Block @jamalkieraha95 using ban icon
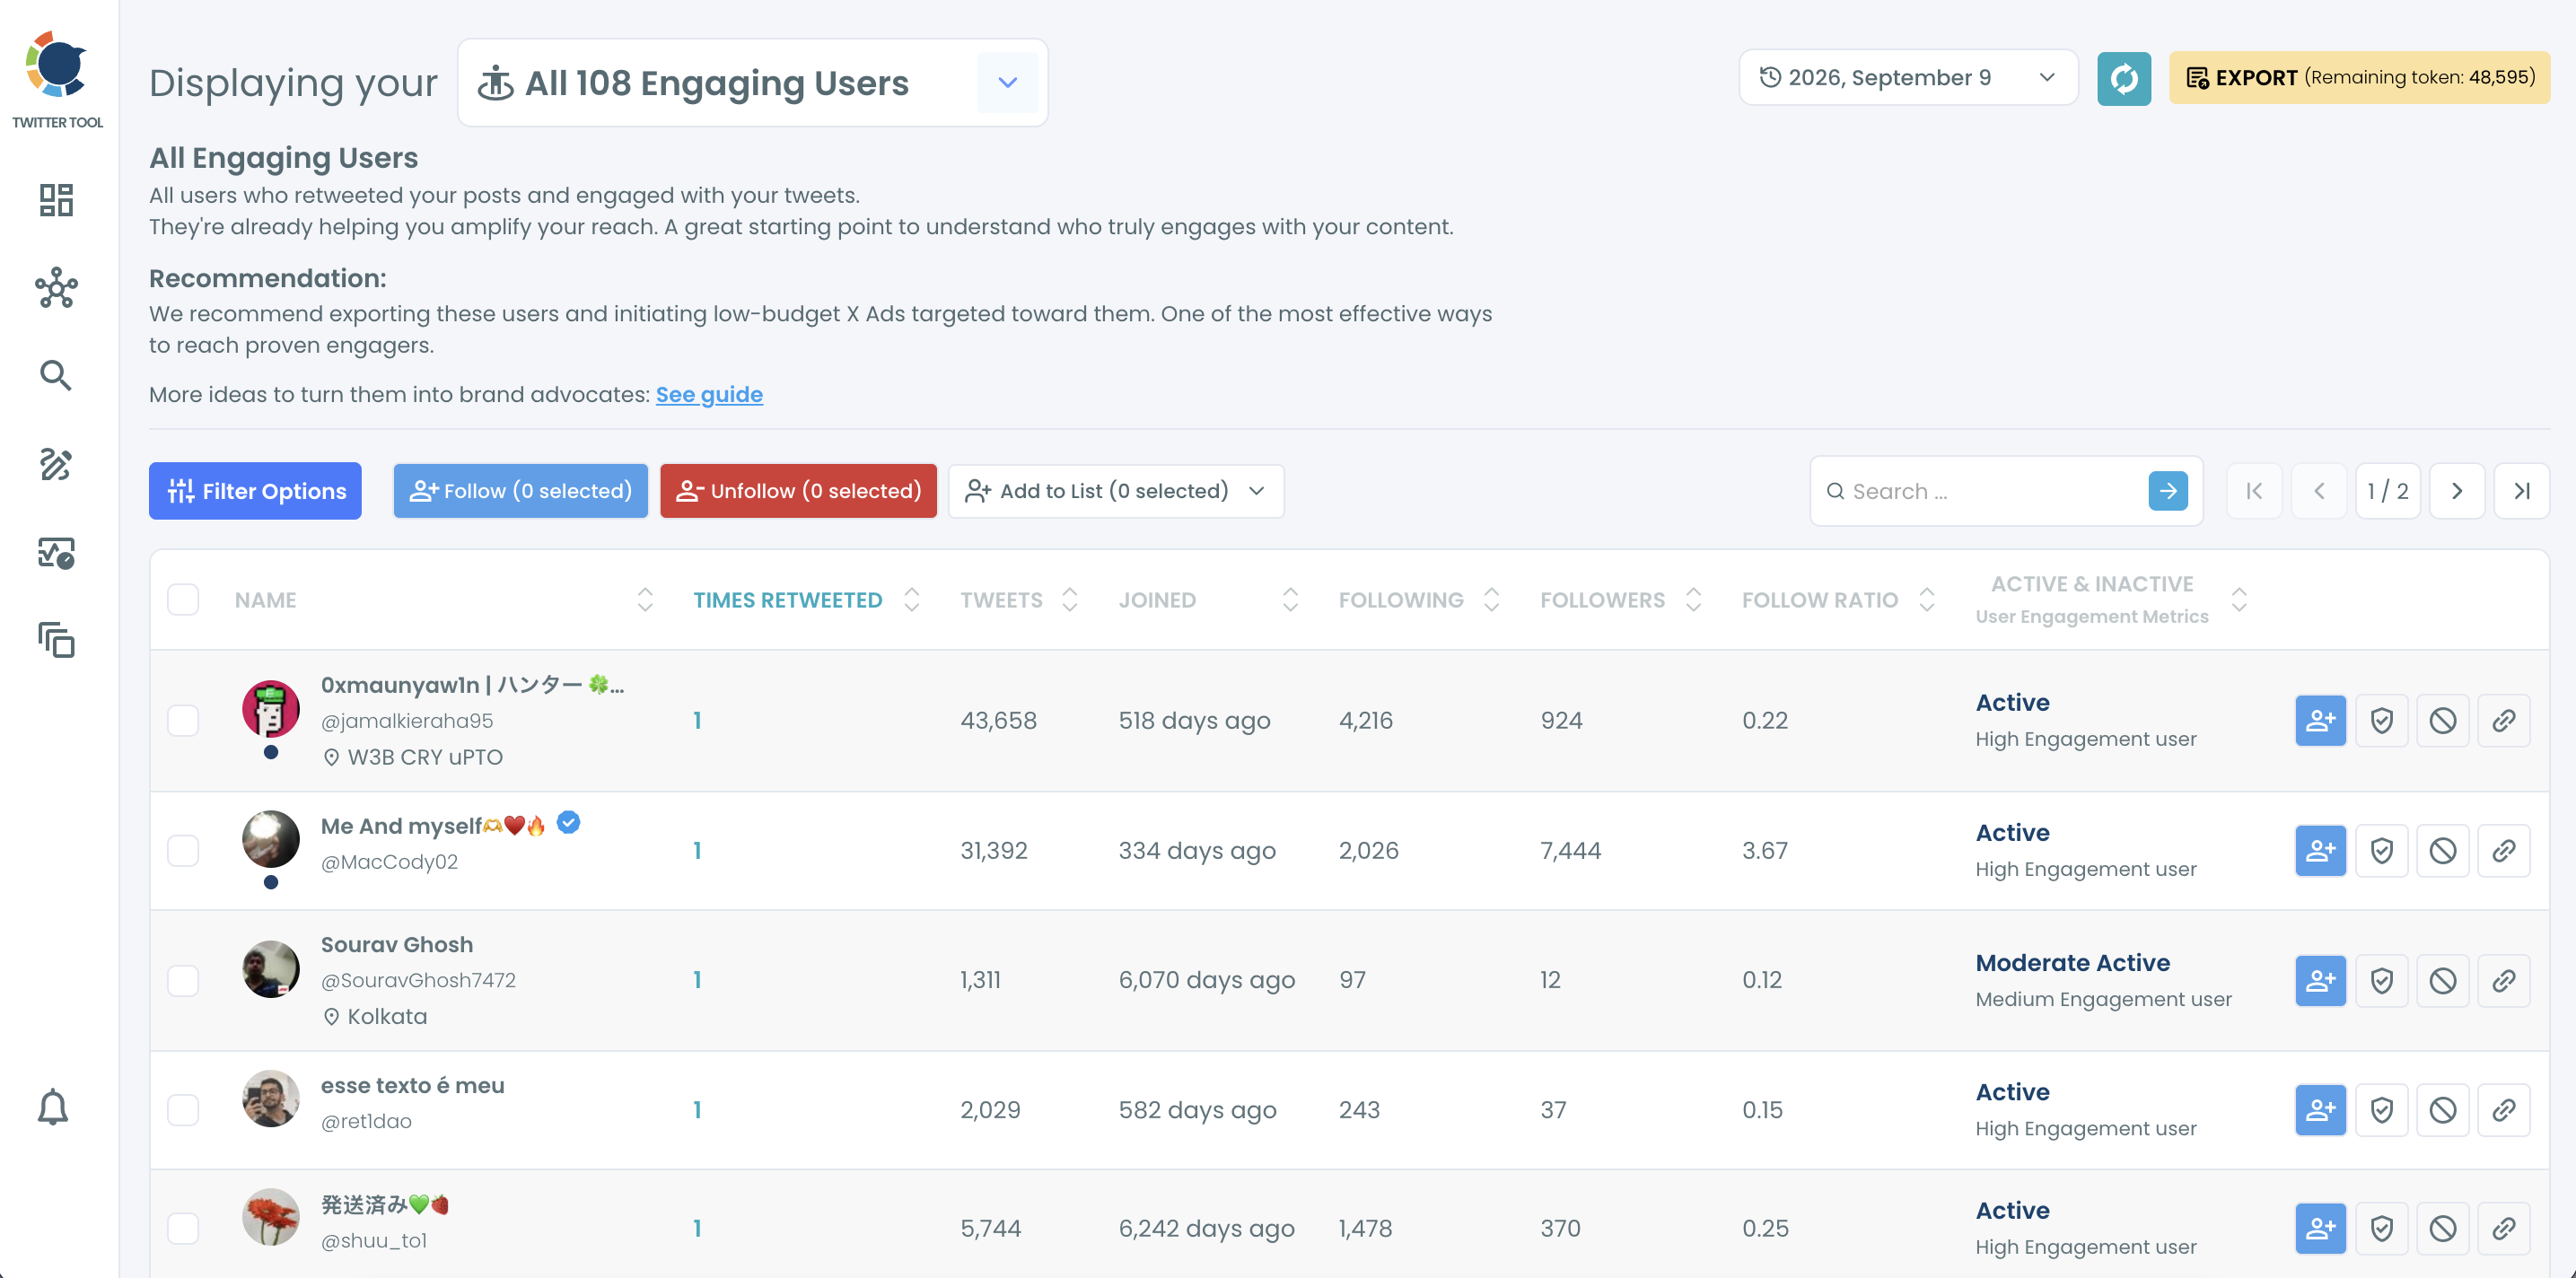This screenshot has width=2576, height=1278. 2442,720
